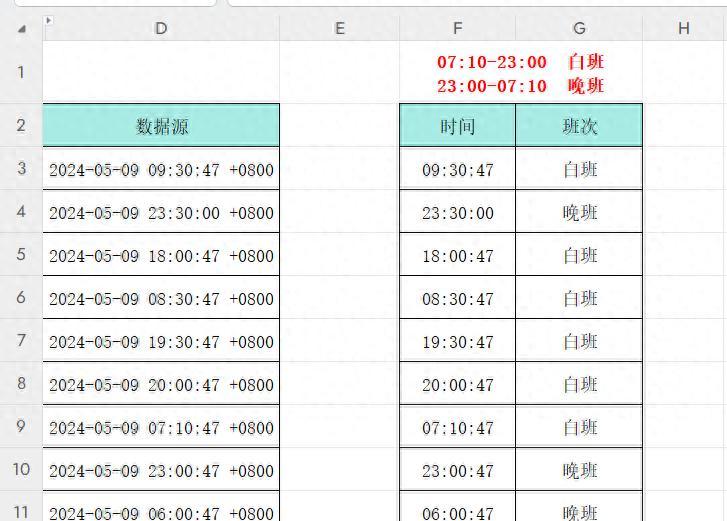Select 晚班 cell in row 10
Image resolution: width=727 pixels, height=521 pixels.
[x=579, y=469]
